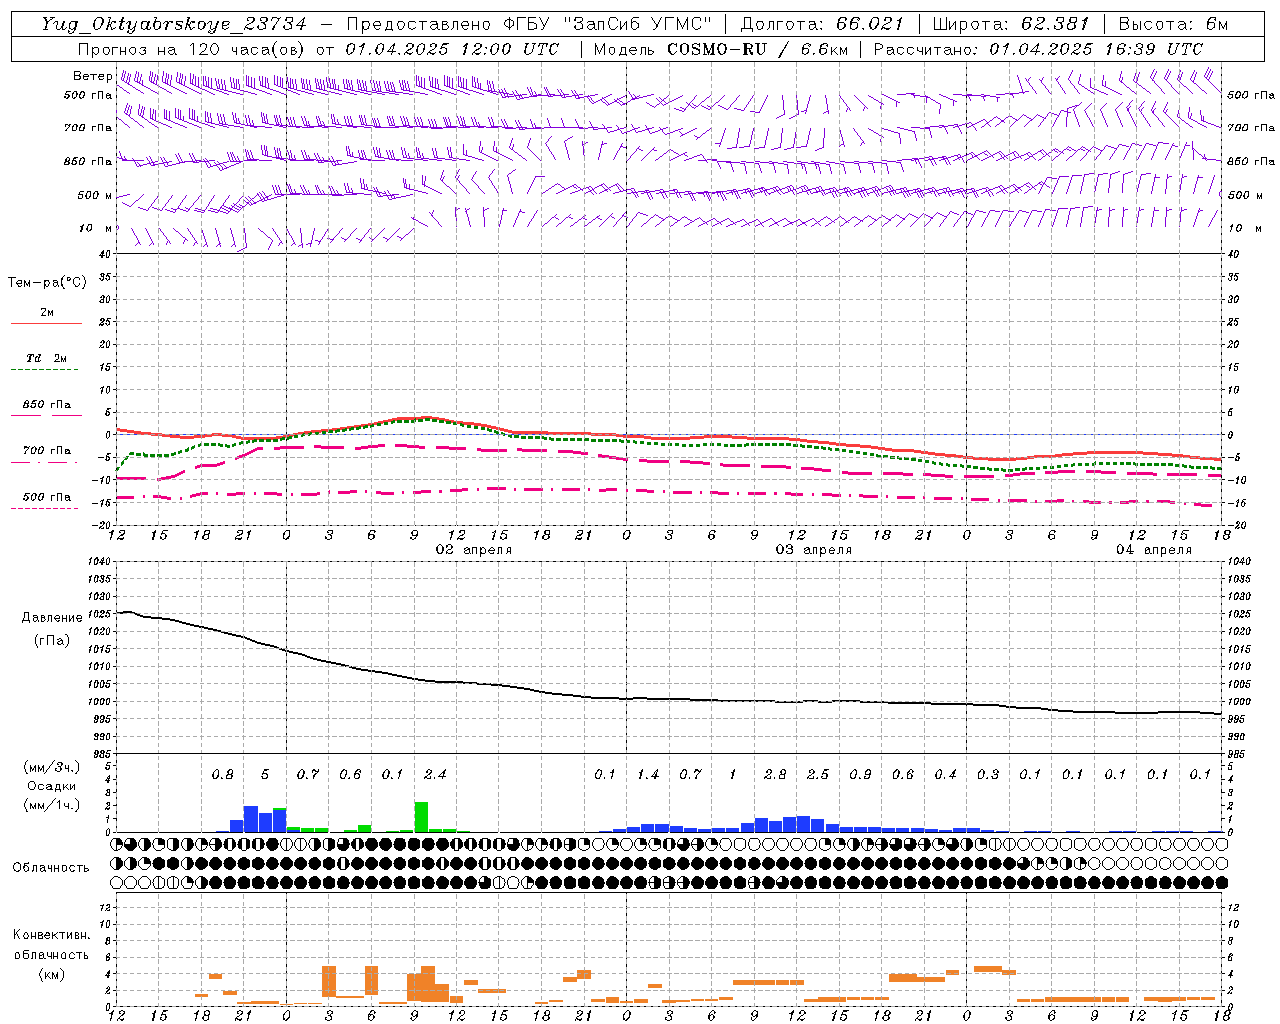
Task: Click the model name COSMO-RU / 6.6км
Action: coord(758,49)
